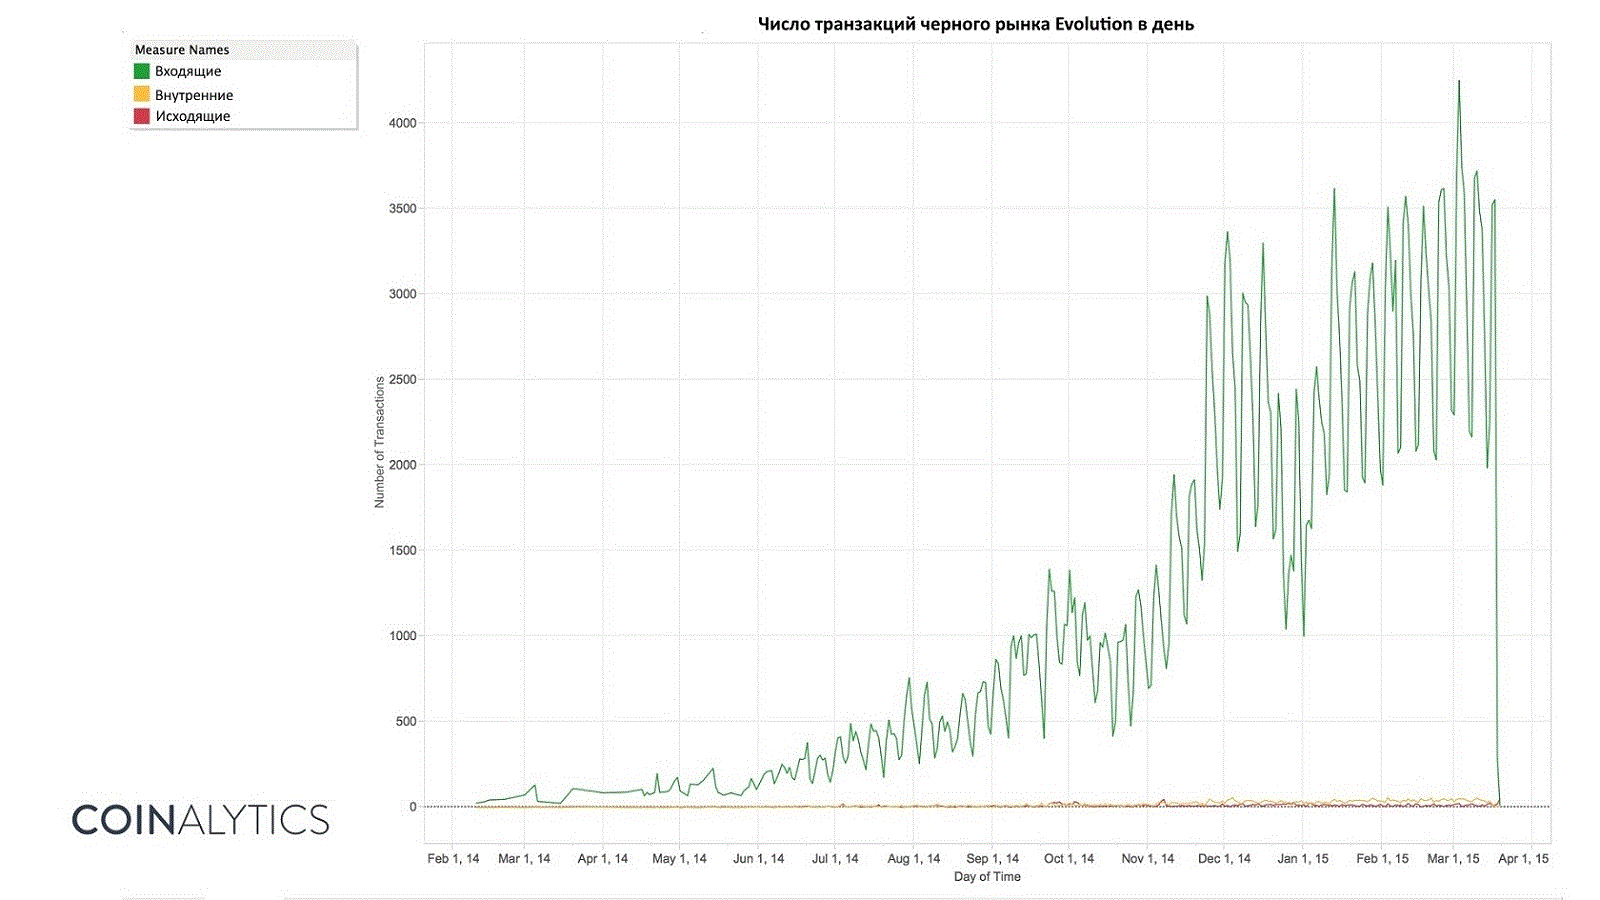Click the red Исходящие color swatch
Screen dimensions: 1600x900
[x=142, y=116]
